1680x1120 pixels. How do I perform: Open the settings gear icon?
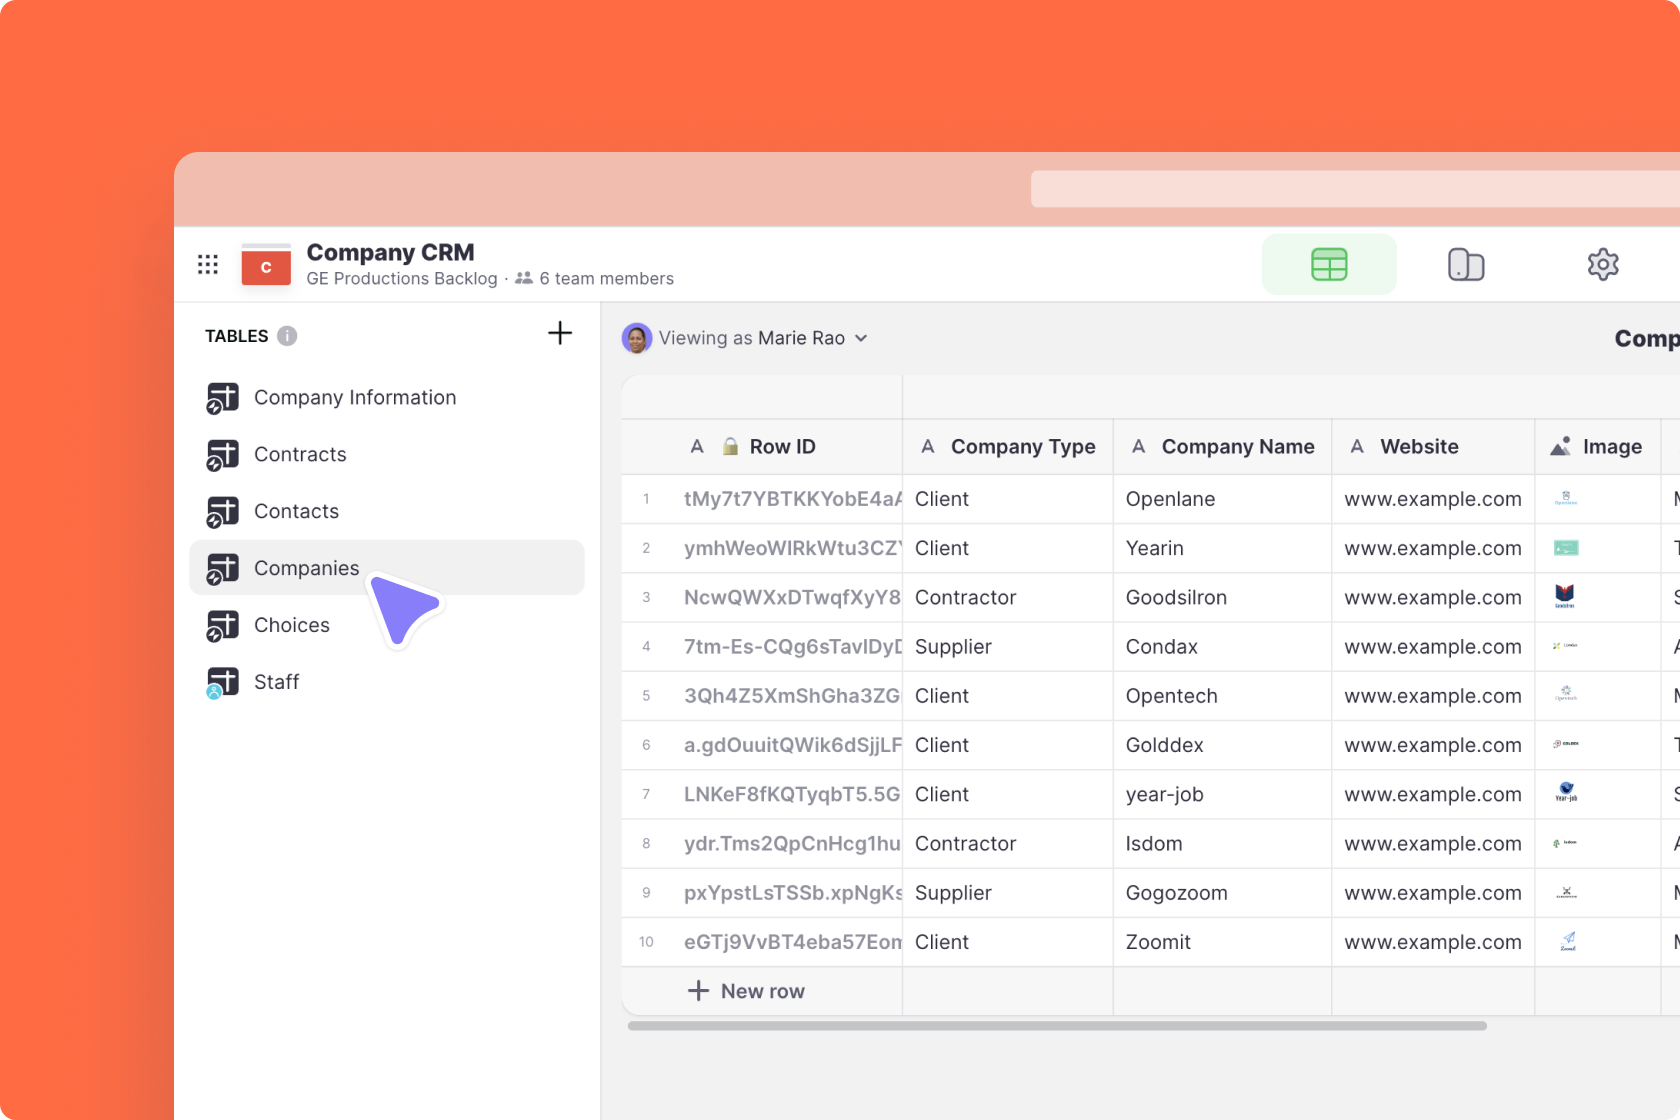pos(1602,264)
